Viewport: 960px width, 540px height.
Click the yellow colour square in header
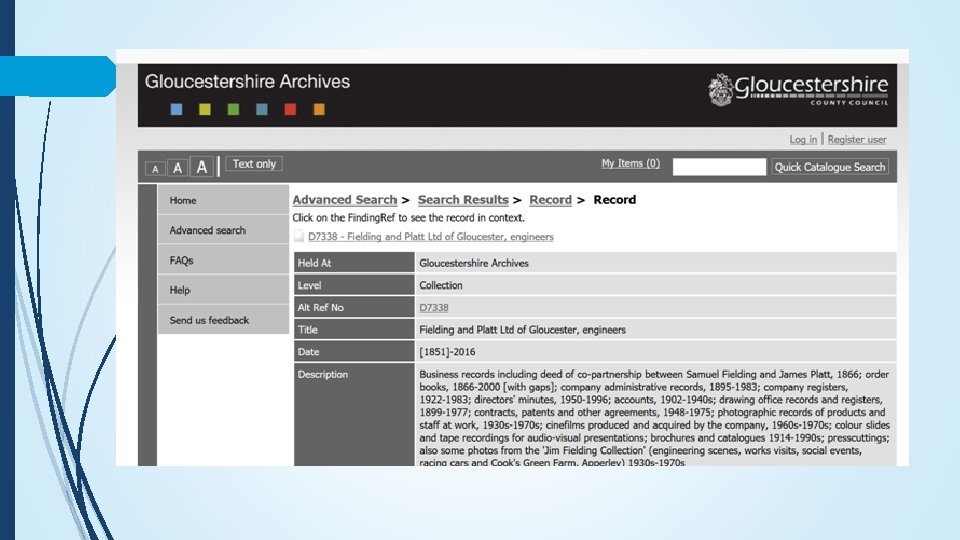pyautogui.click(x=205, y=110)
